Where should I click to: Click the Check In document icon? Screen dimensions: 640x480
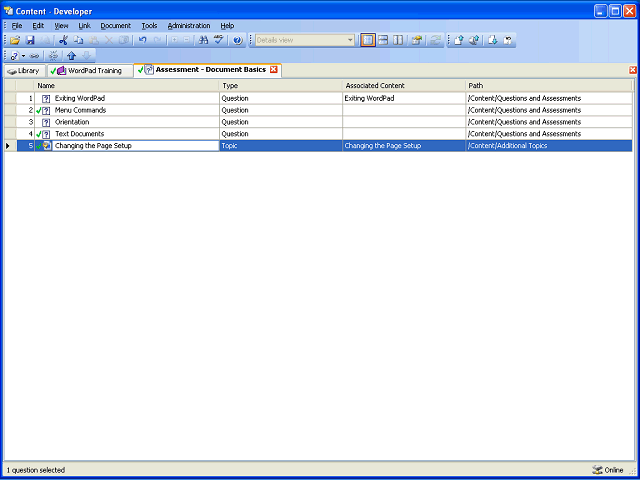tap(459, 40)
